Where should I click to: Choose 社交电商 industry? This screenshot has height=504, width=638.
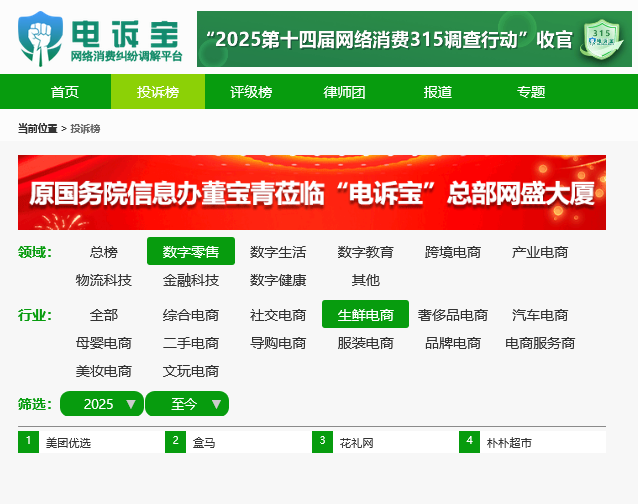click(x=278, y=314)
